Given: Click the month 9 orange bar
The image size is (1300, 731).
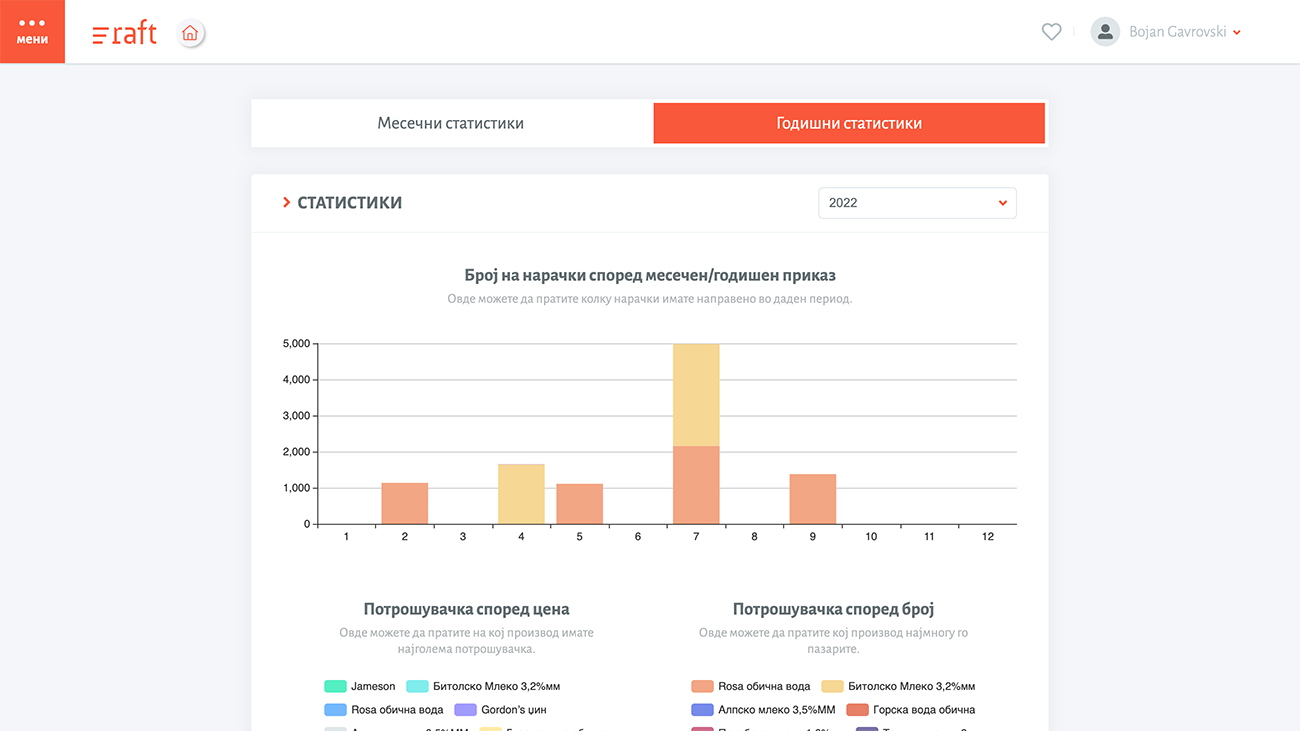Looking at the screenshot, I should point(813,499).
